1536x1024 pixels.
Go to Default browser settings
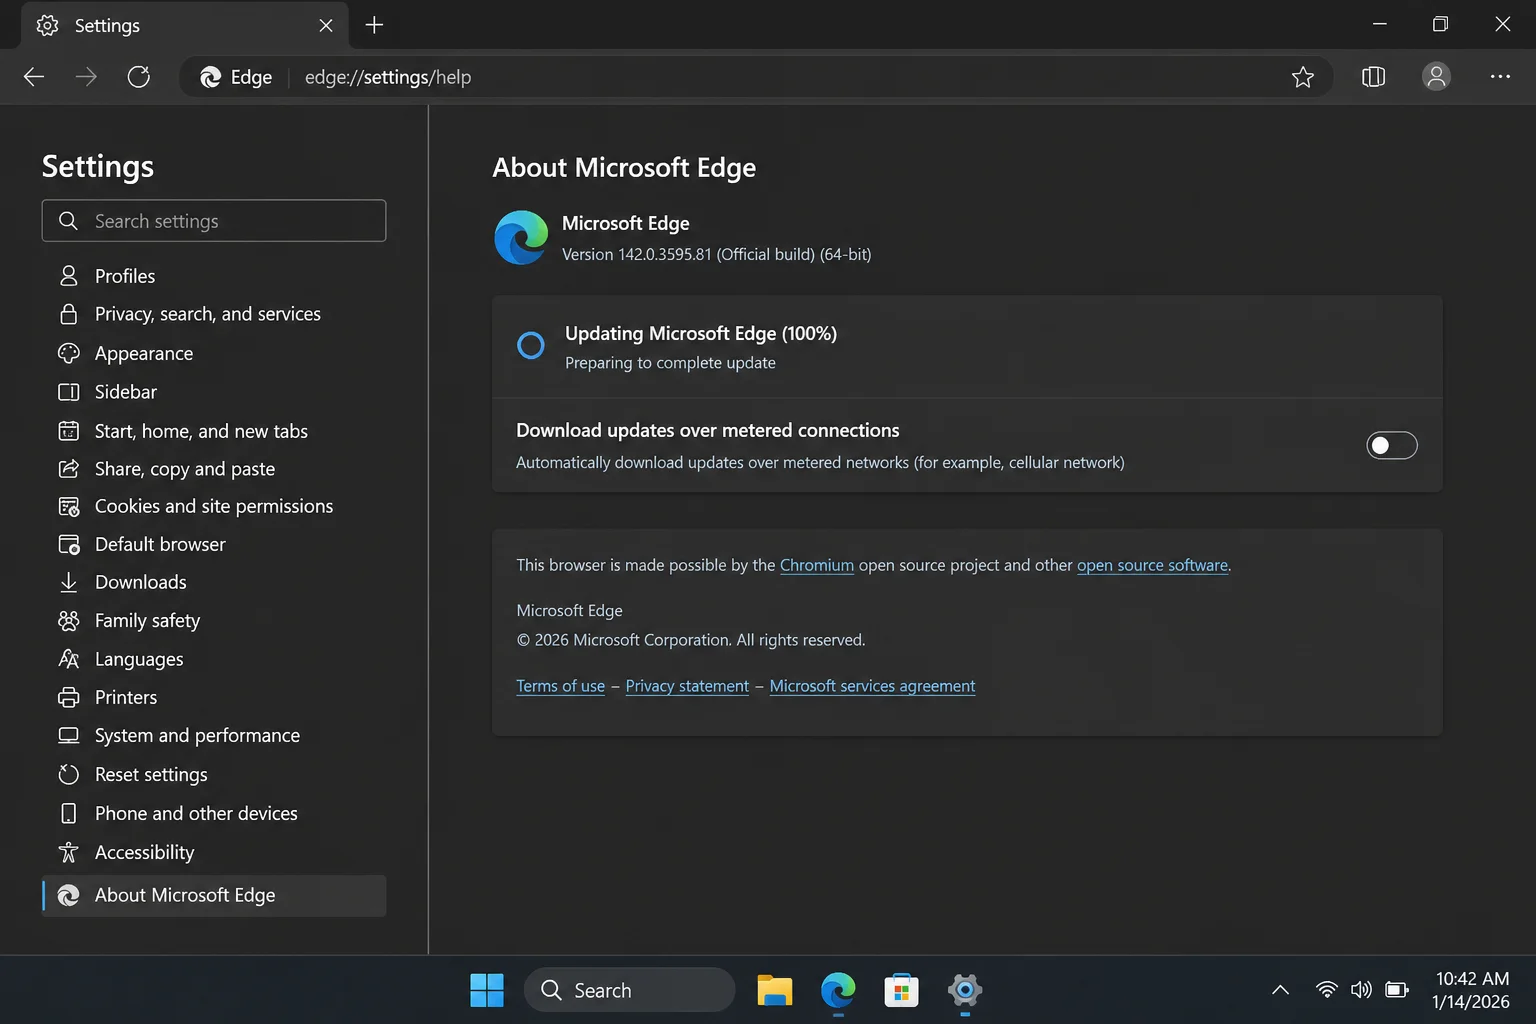tap(214, 544)
